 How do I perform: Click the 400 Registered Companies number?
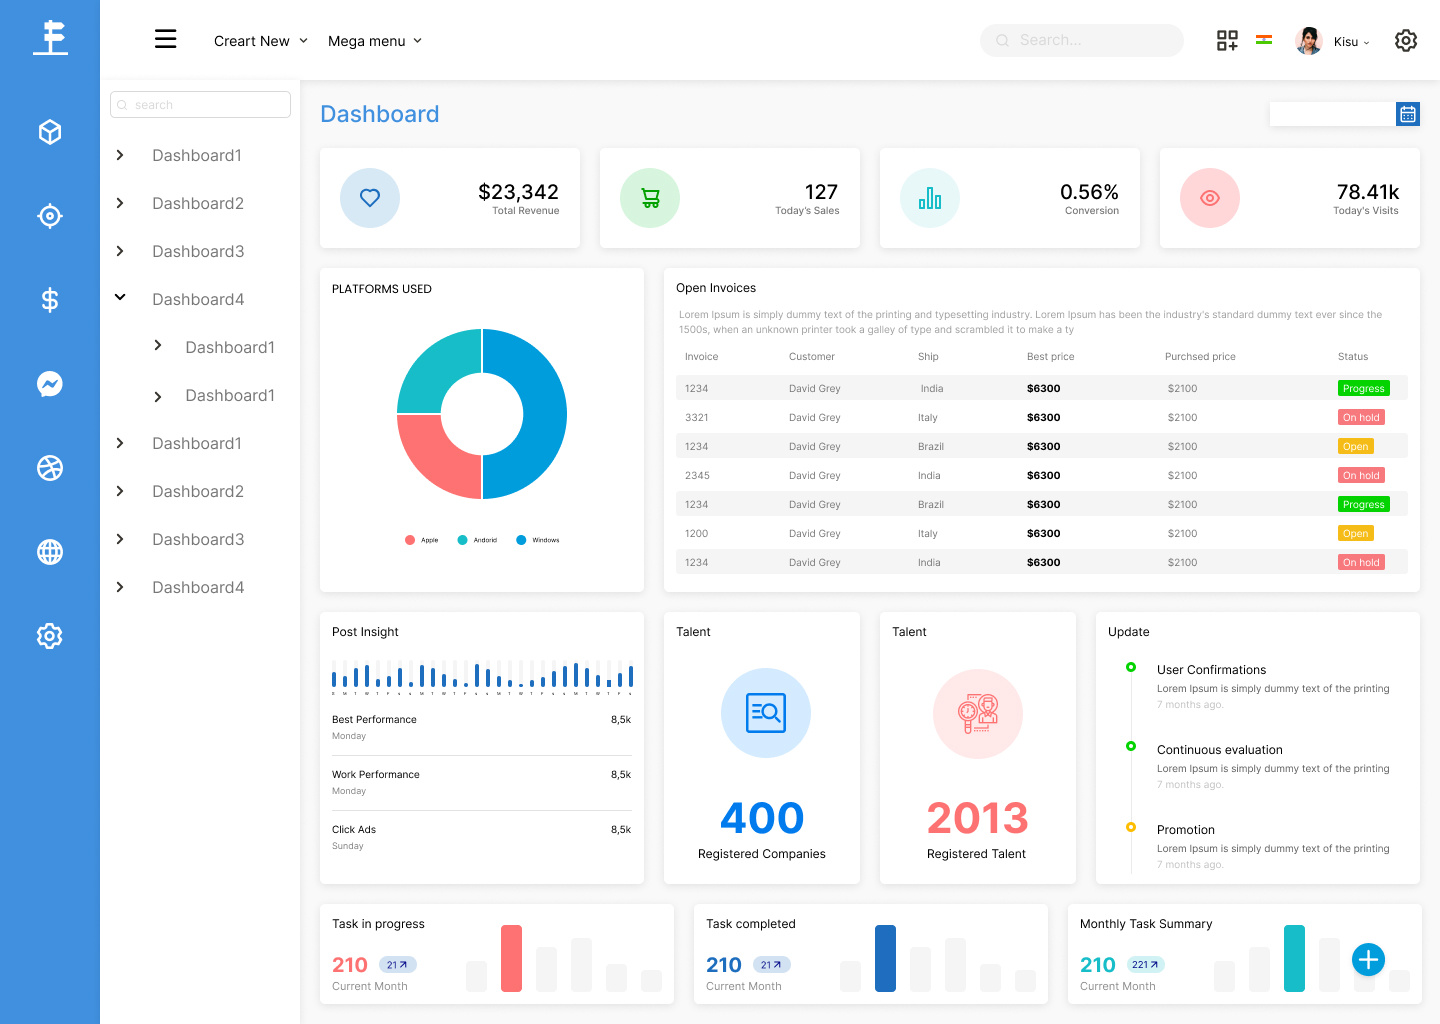[x=762, y=818]
